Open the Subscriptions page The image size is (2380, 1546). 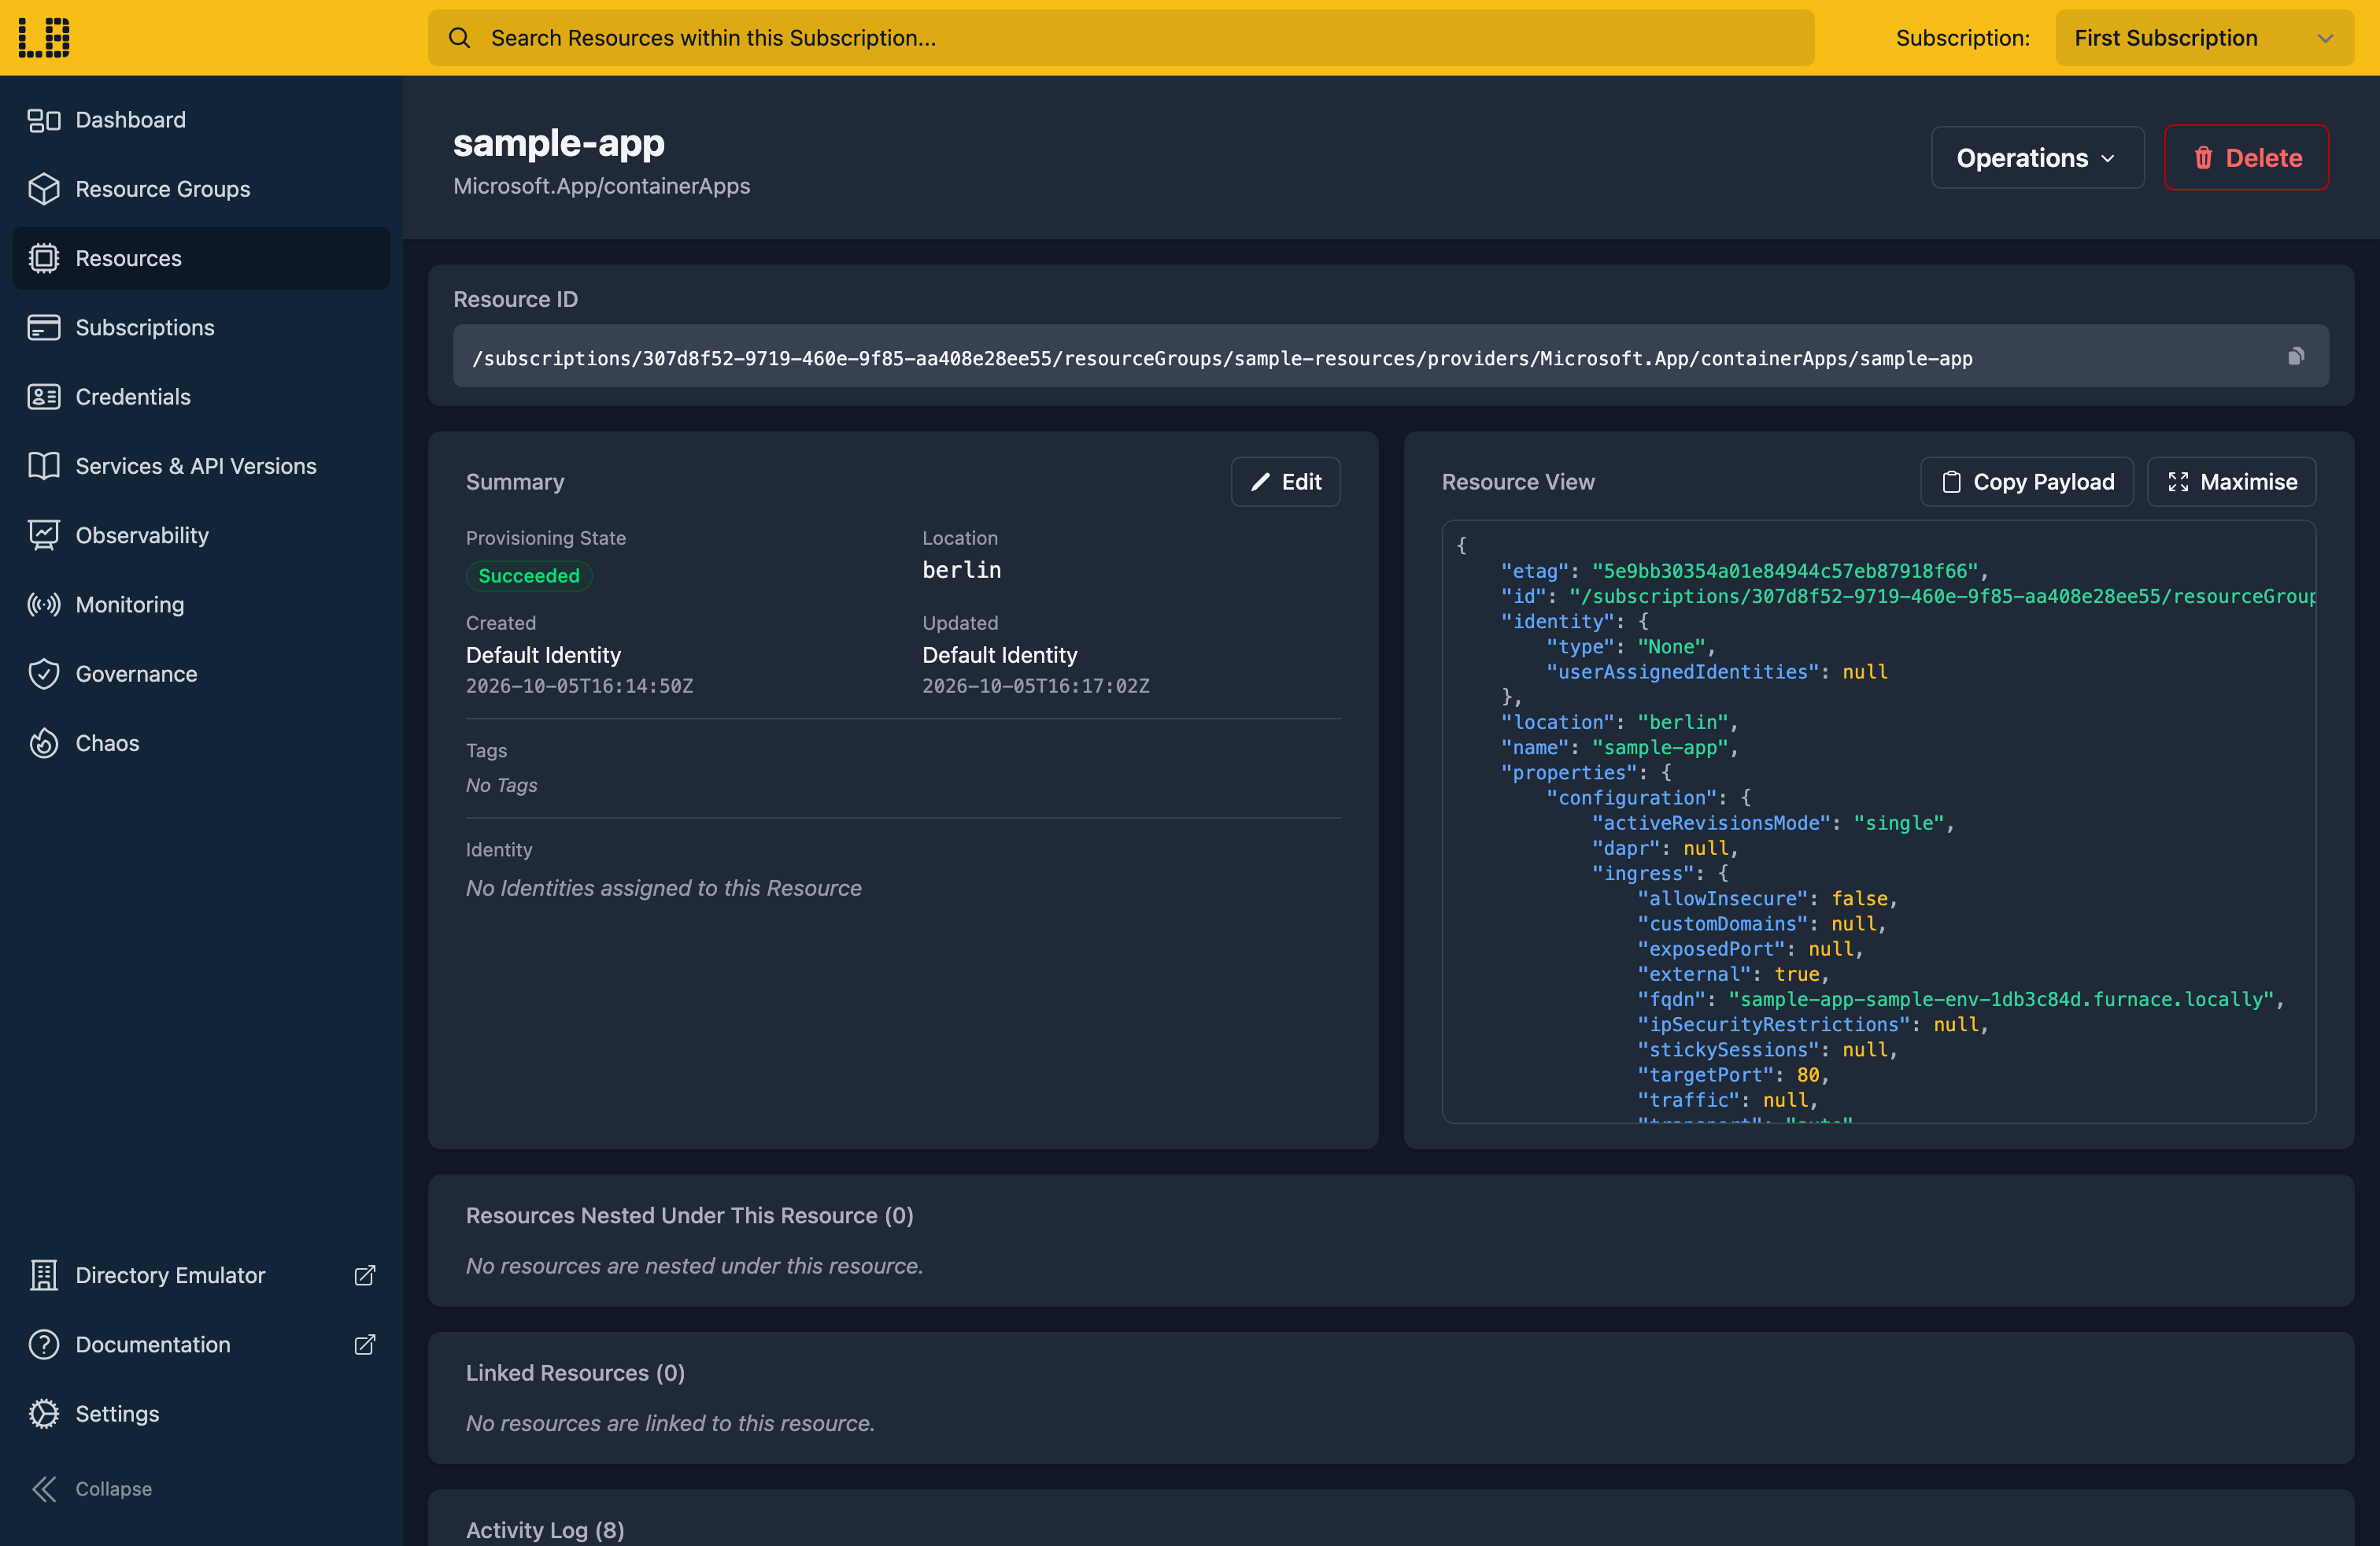point(201,327)
